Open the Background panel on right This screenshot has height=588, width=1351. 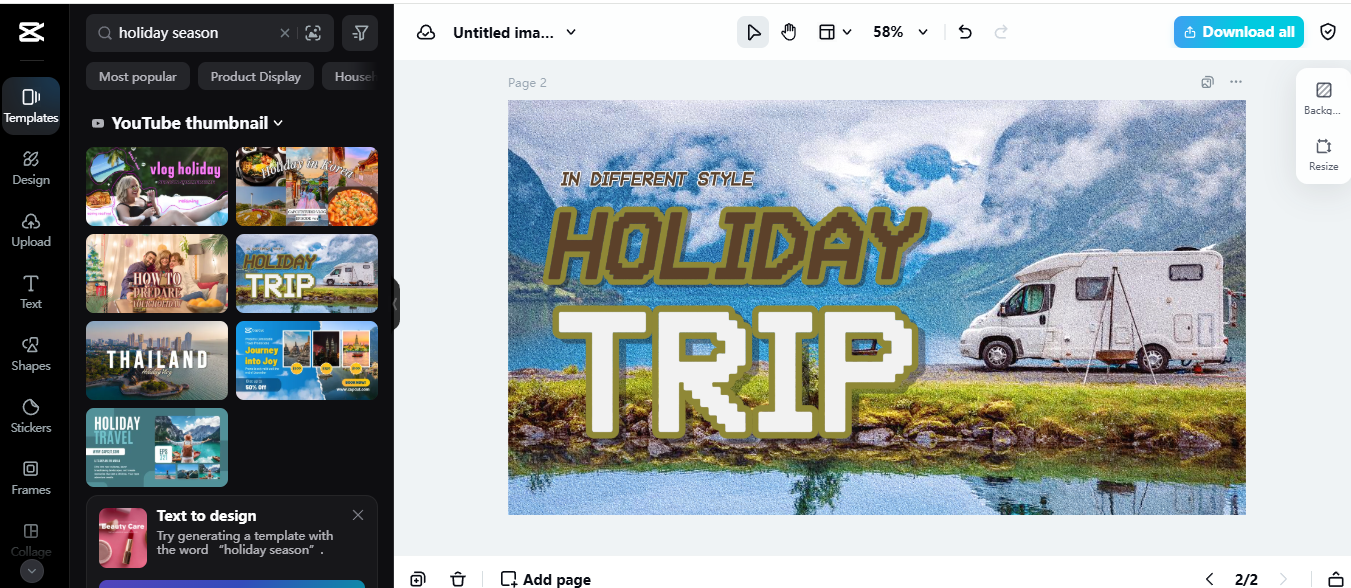(1324, 97)
